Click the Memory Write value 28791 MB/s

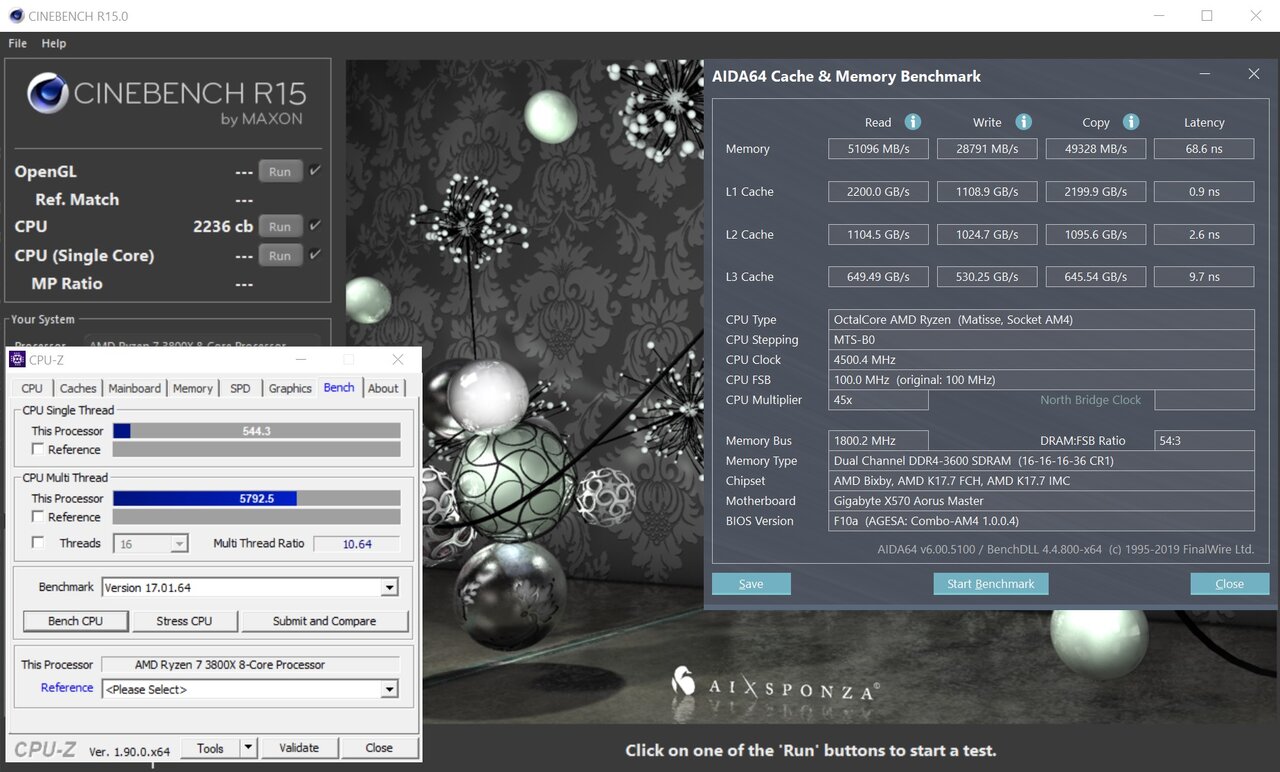[x=987, y=149]
